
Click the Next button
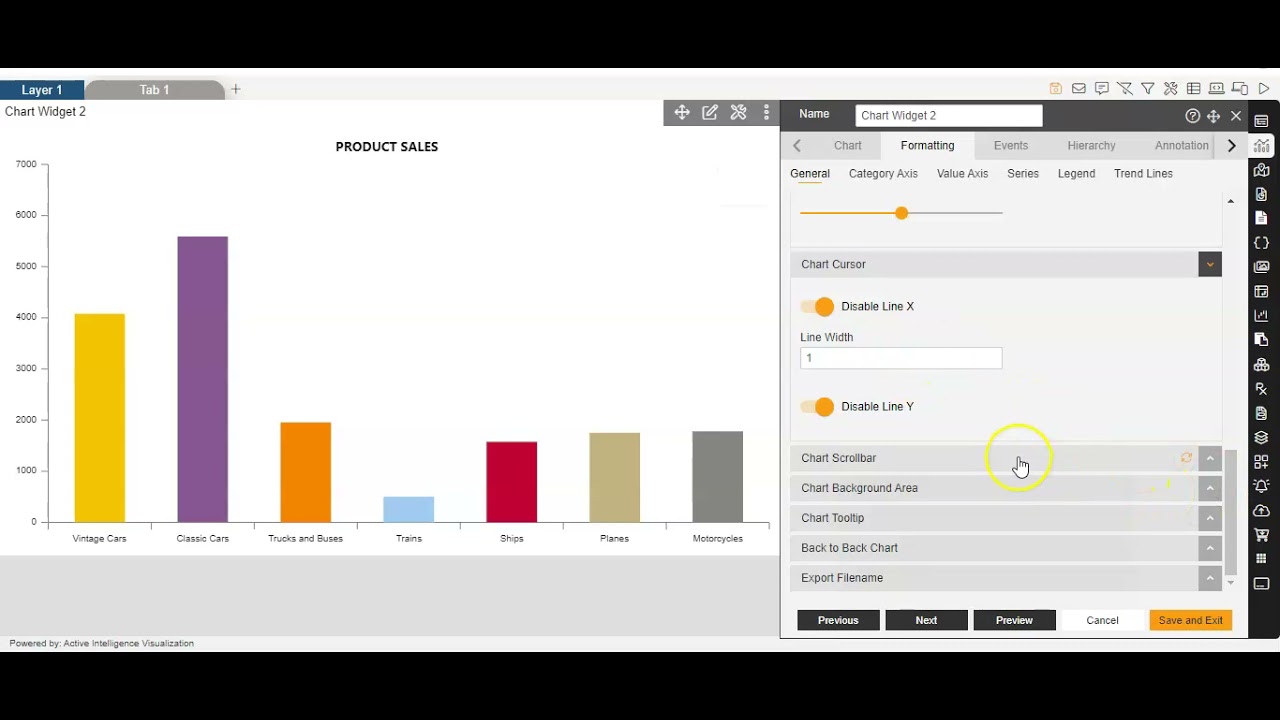point(927,621)
